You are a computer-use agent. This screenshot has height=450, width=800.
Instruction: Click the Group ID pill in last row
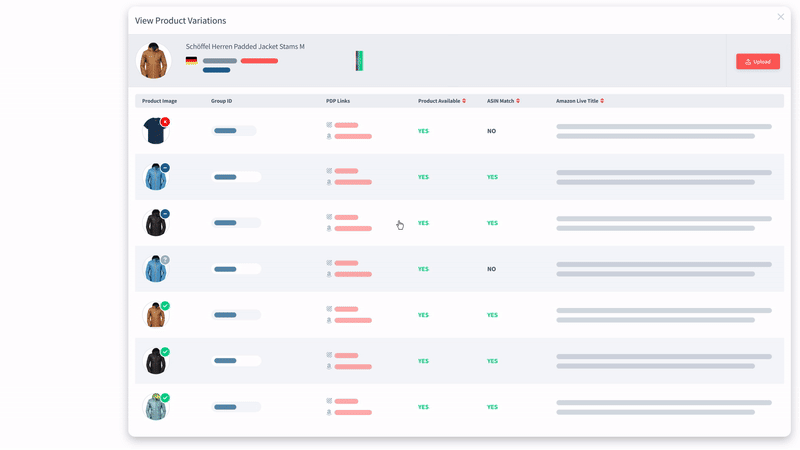[235, 407]
